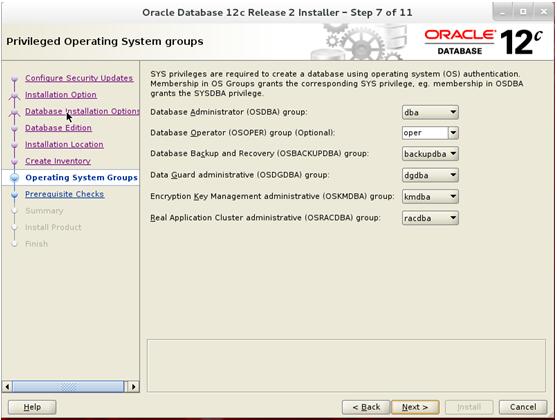
Task: Click the sidebar scroll right arrow
Action: 134,386
